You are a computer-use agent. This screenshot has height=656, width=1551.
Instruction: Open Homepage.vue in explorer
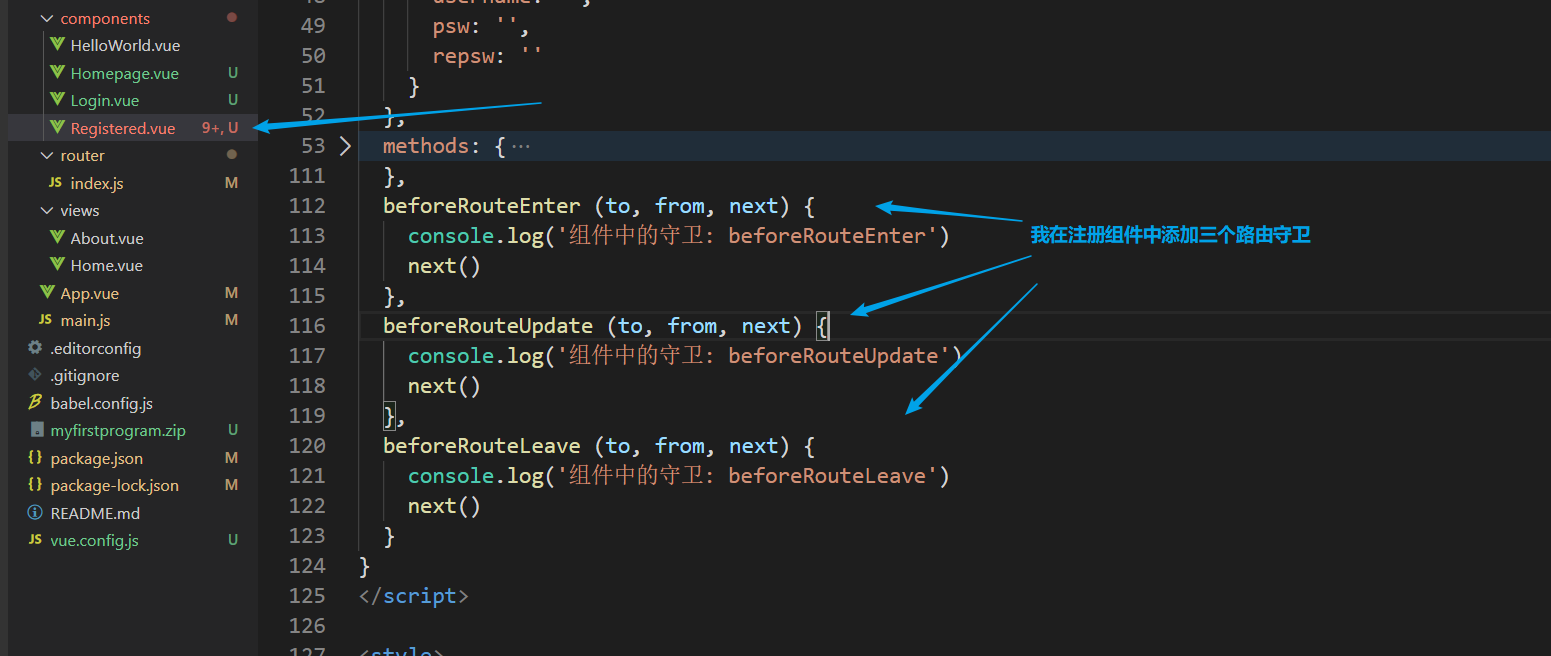[x=124, y=73]
